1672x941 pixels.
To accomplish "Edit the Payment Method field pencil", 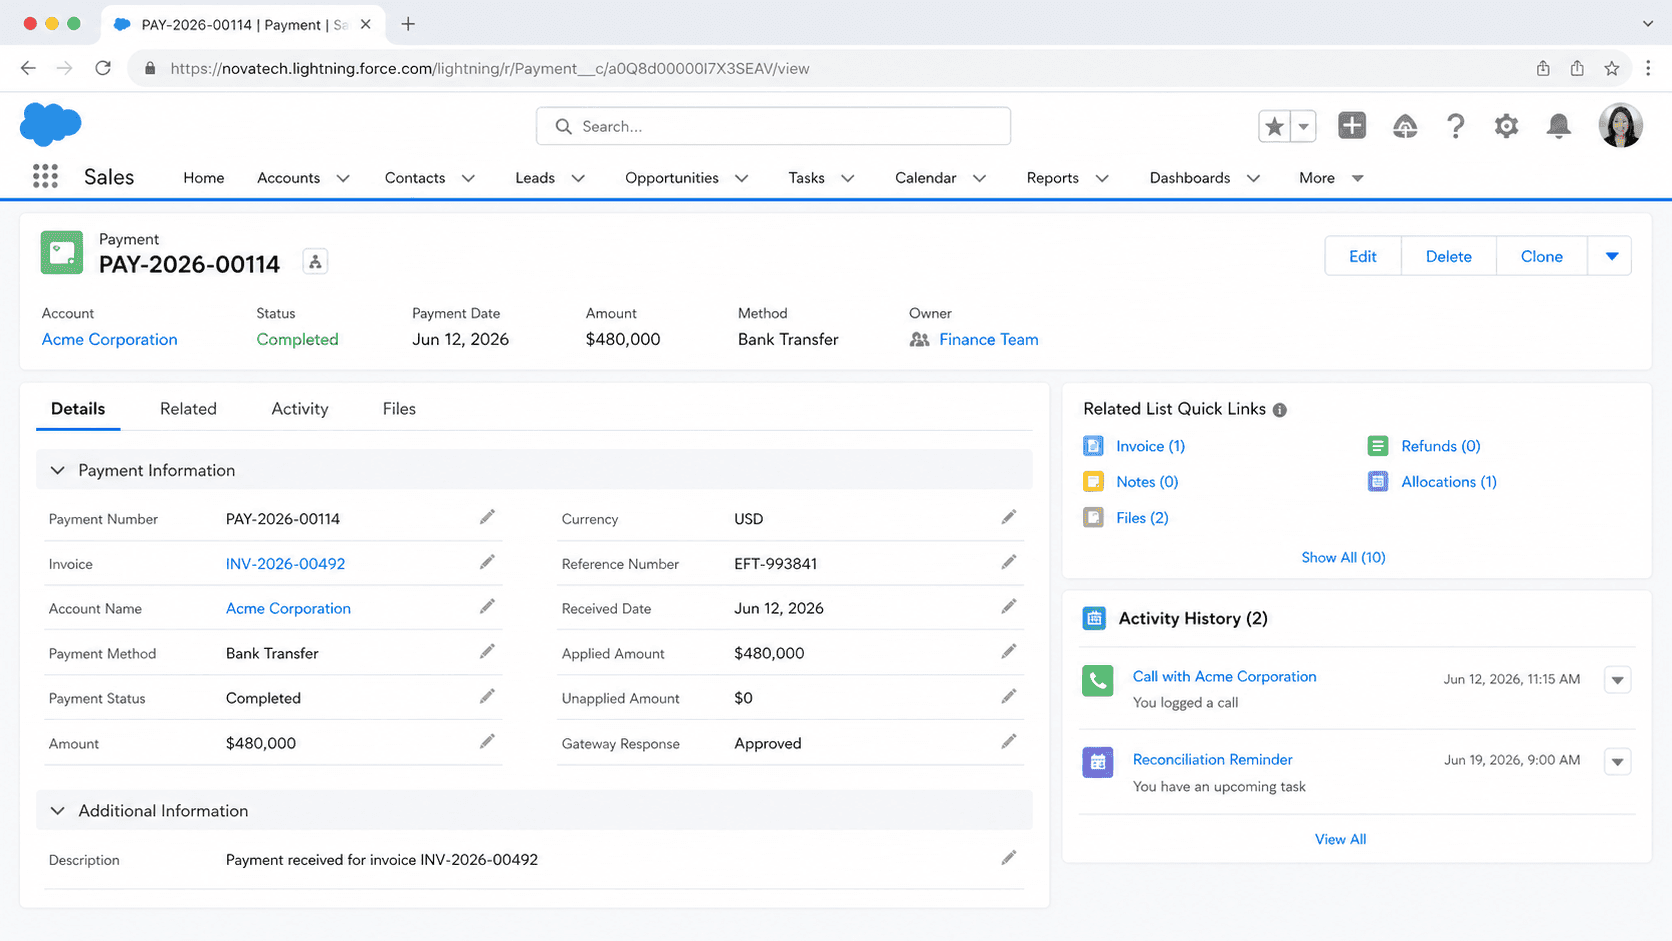I will coord(487,652).
